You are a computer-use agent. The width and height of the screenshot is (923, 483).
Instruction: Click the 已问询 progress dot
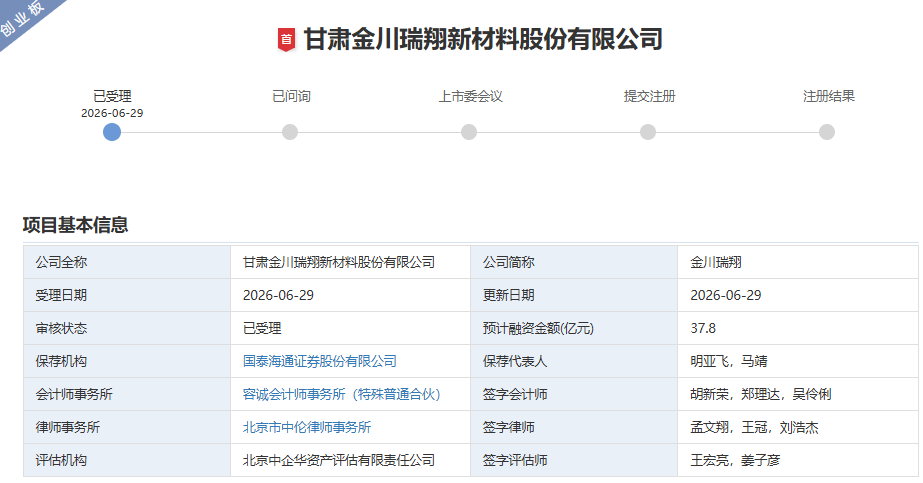pyautogui.click(x=290, y=132)
